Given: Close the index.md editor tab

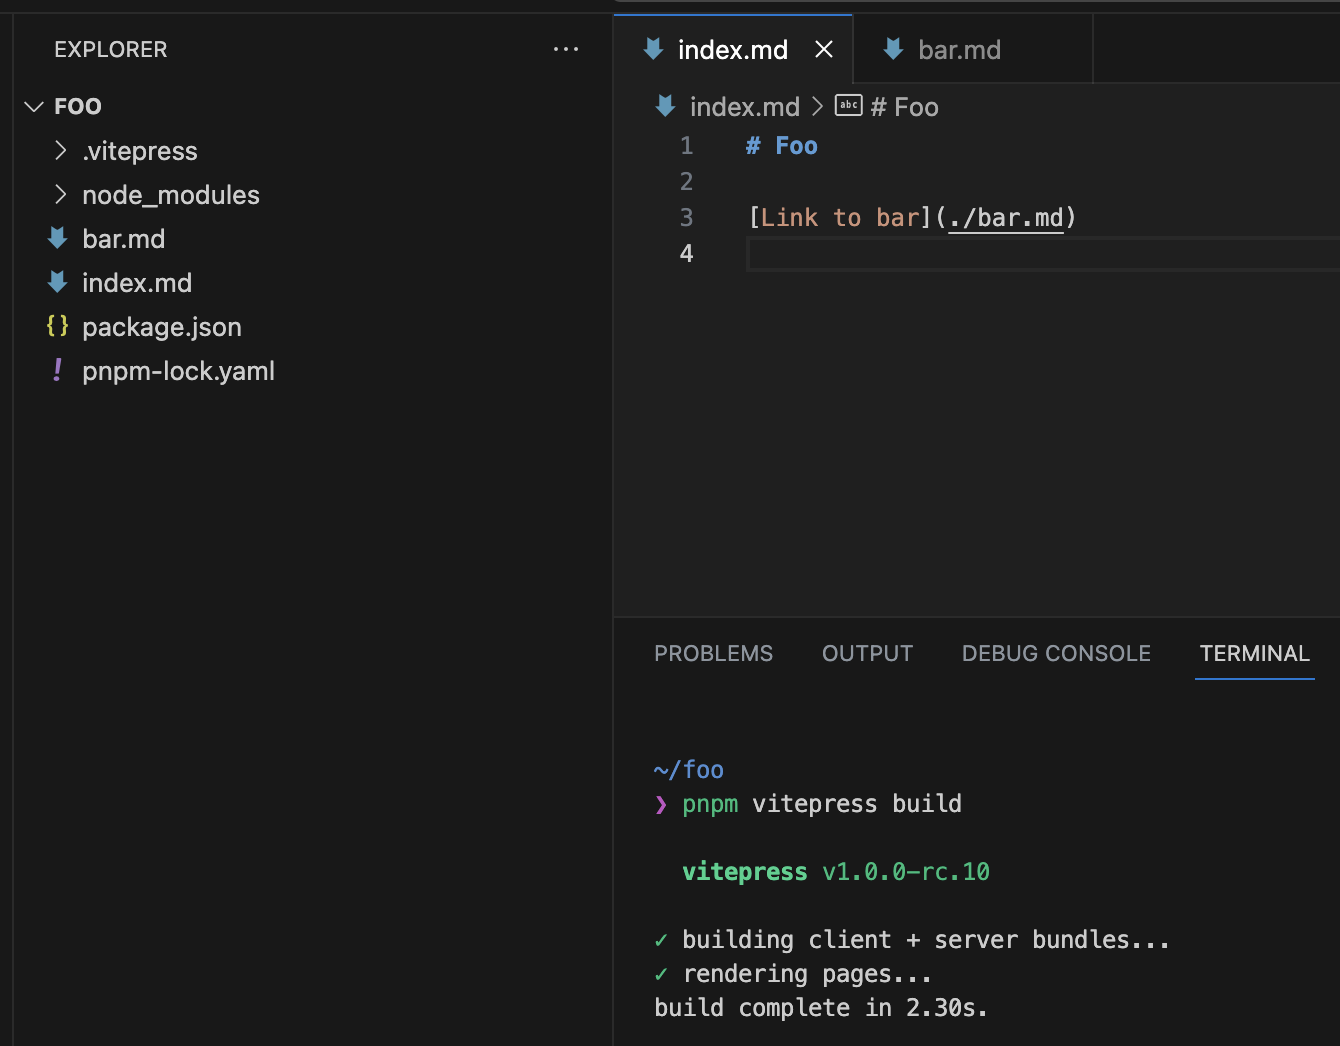Looking at the screenshot, I should pyautogui.click(x=823, y=49).
